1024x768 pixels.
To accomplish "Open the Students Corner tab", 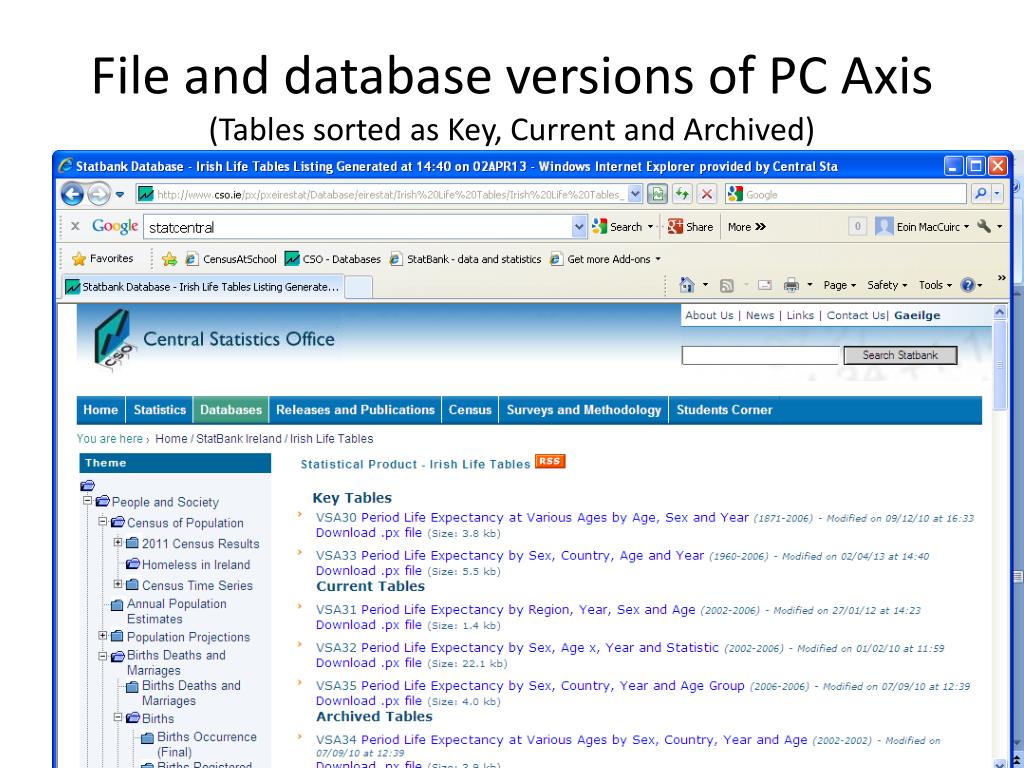I will pos(724,410).
